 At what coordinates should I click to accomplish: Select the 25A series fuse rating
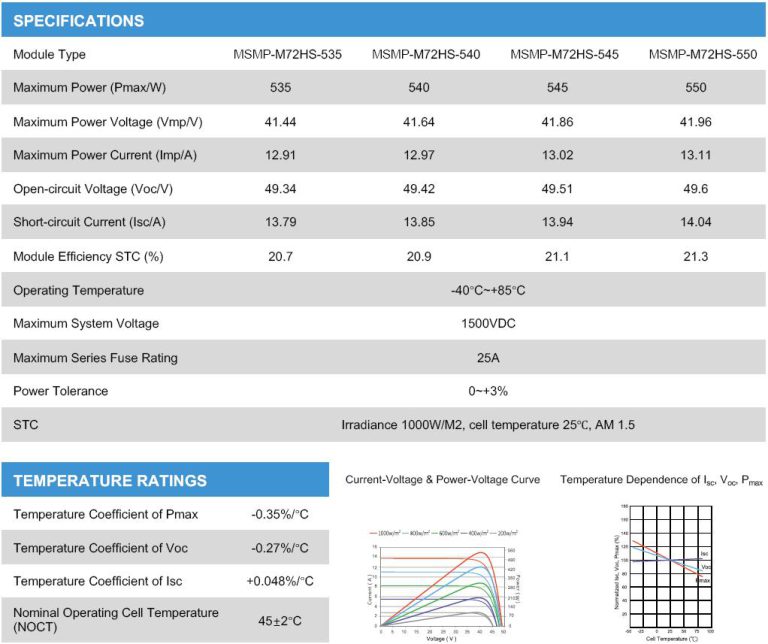[488, 358]
